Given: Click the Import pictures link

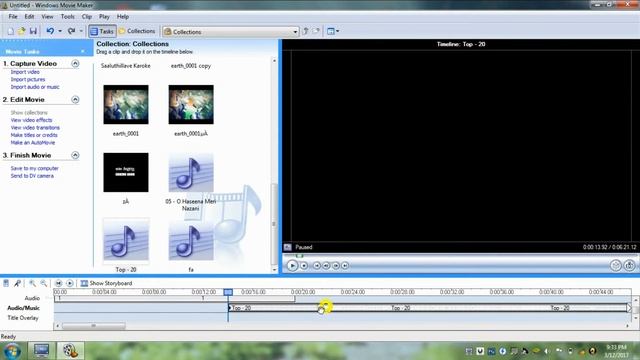Looking at the screenshot, I should point(28,79).
